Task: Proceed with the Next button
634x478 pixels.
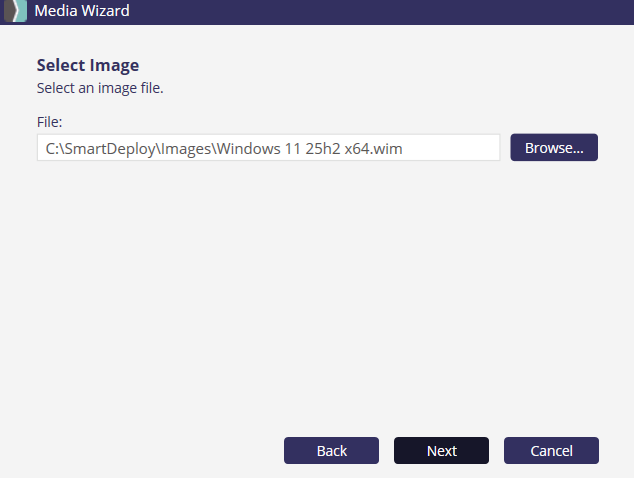Action: [x=441, y=451]
